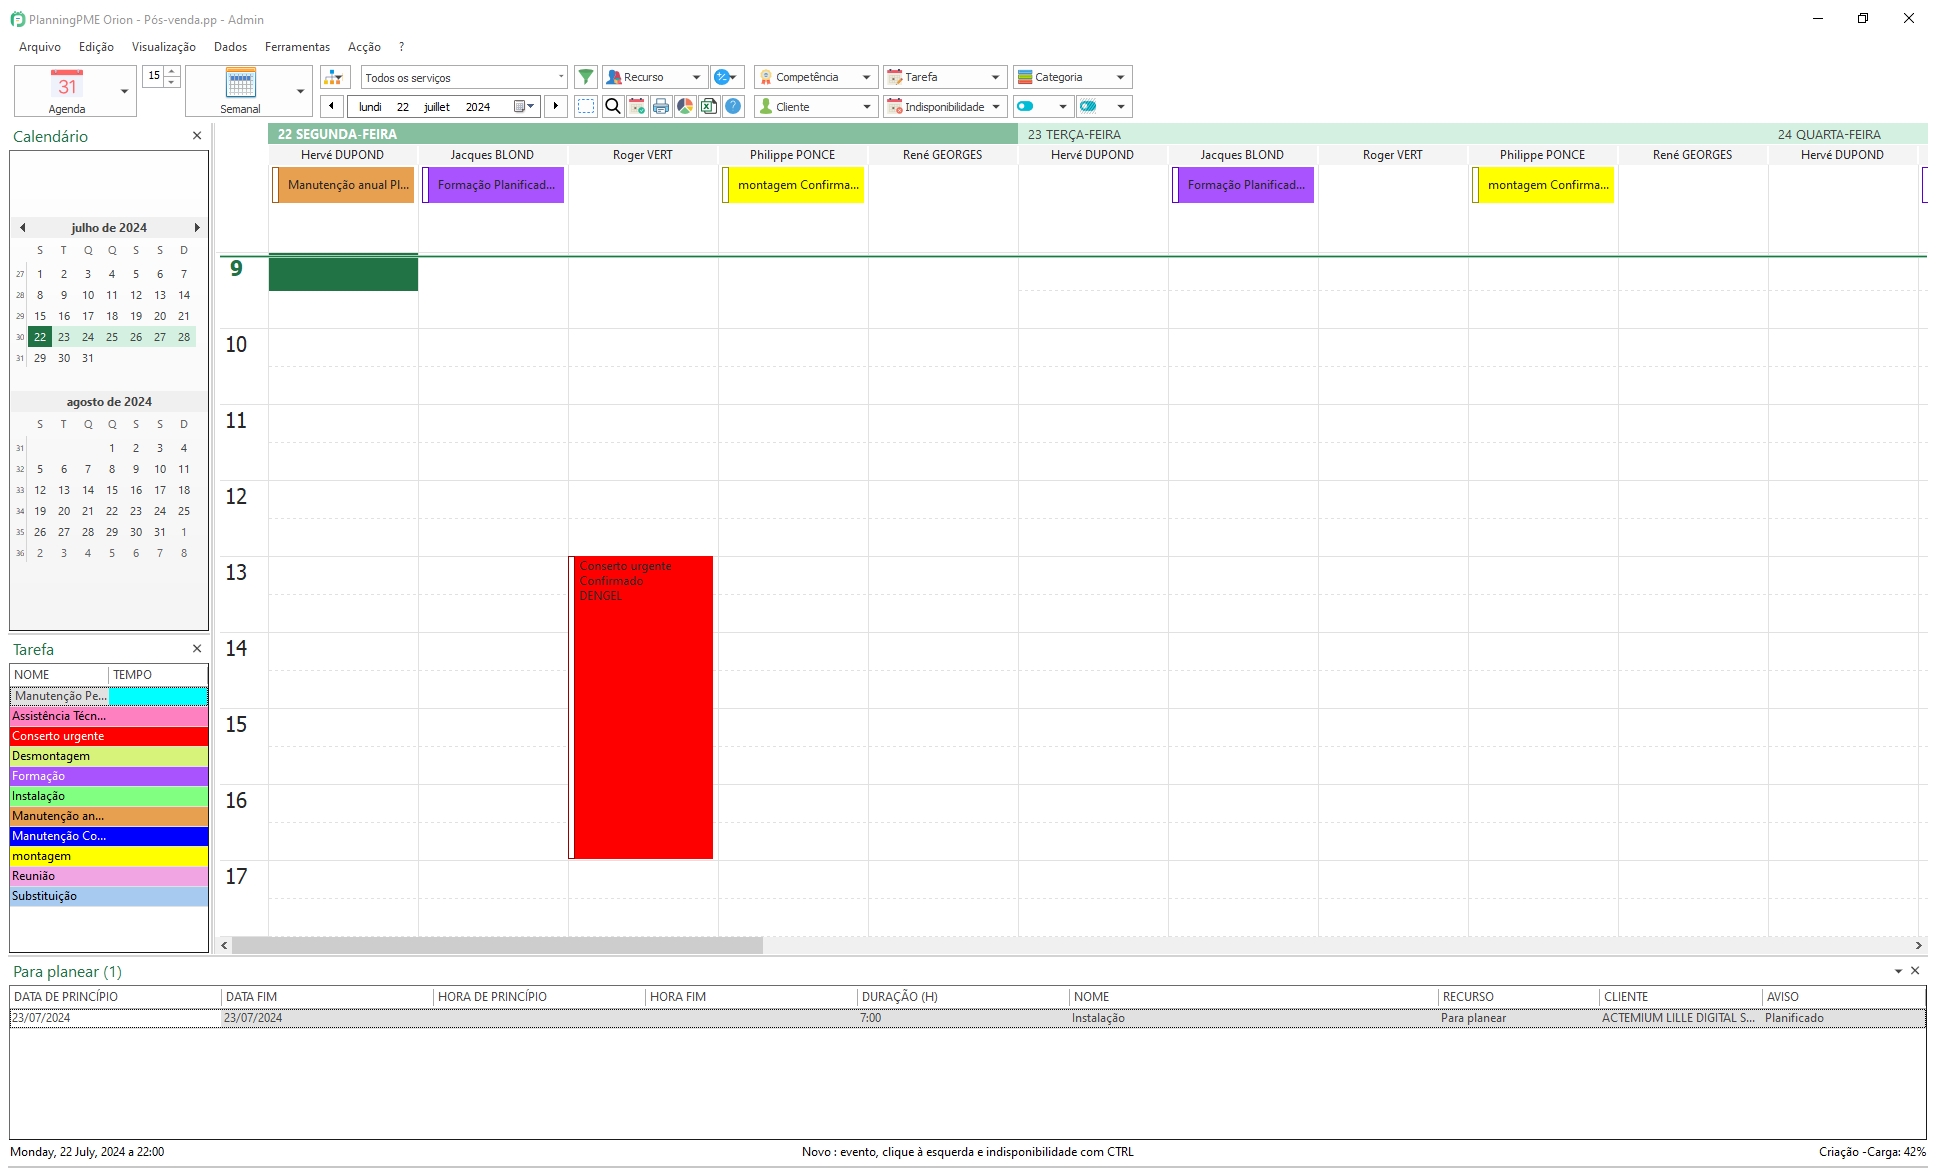Open Todos os serviços combo box
Viewport: 1936px width, 1168px height.
click(464, 77)
